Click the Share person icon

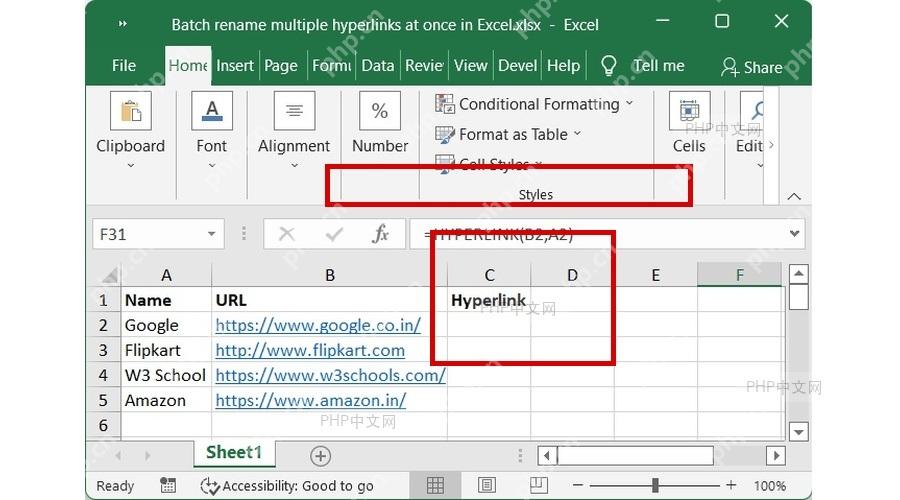730,67
